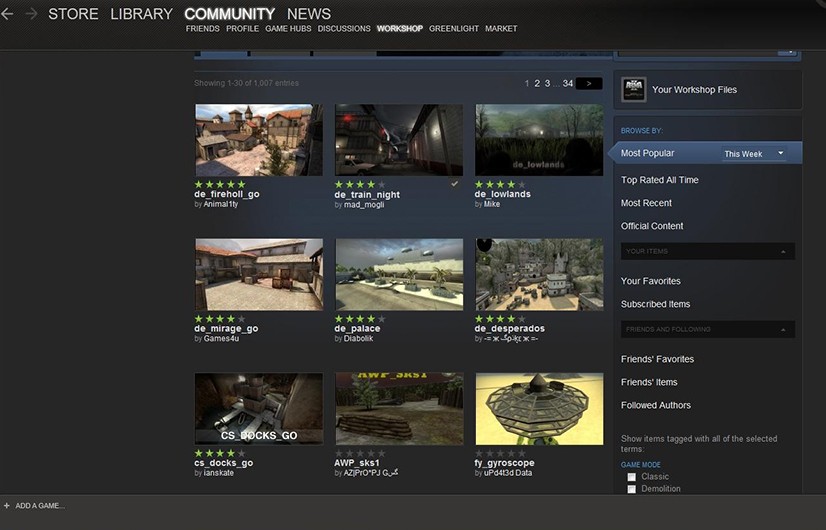Select Most Popular browse option

click(647, 153)
